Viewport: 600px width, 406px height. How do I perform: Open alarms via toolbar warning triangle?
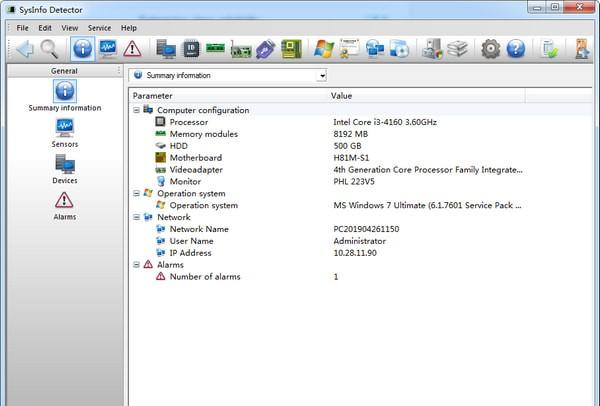[132, 49]
